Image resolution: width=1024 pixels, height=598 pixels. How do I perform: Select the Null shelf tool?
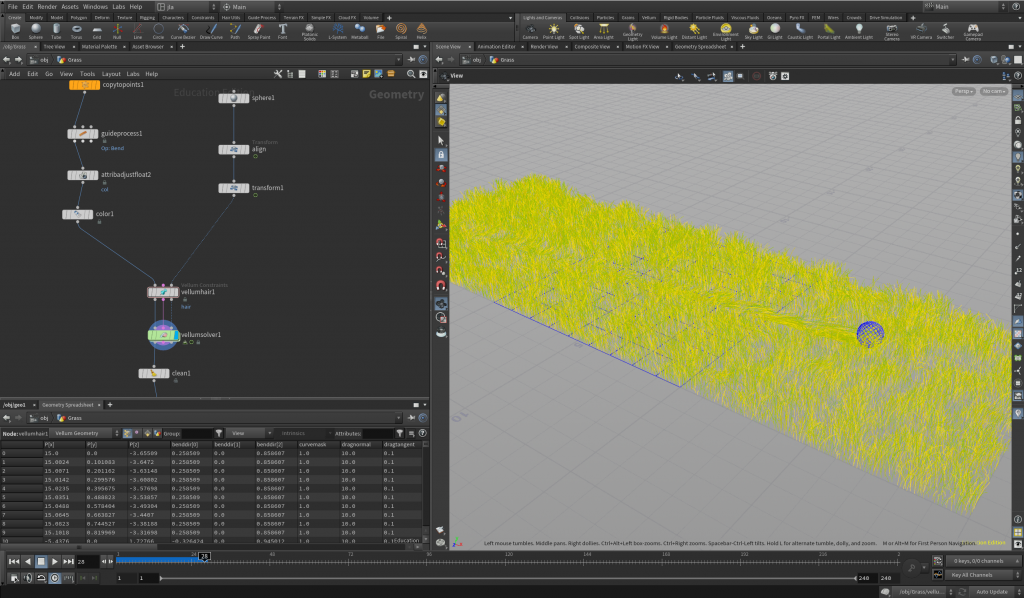(x=117, y=31)
